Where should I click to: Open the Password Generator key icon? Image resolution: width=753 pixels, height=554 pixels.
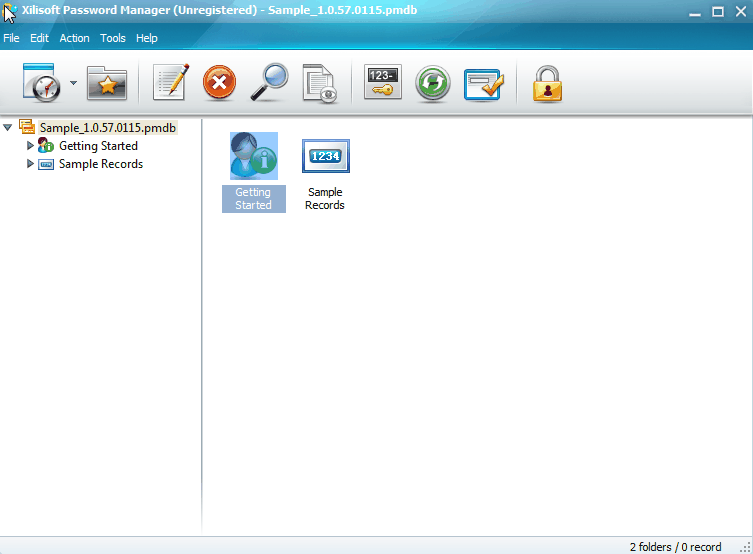tap(383, 82)
